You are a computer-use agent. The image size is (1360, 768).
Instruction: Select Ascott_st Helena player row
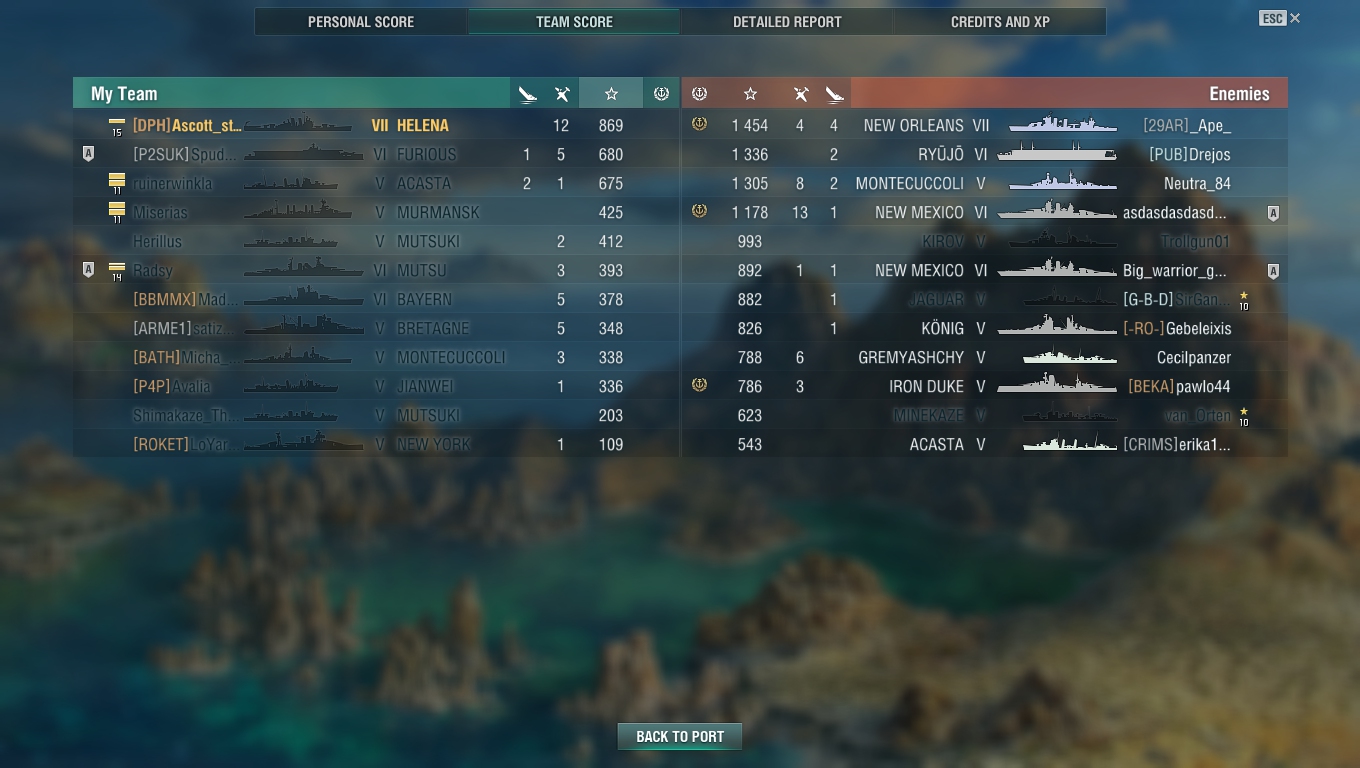click(x=376, y=125)
